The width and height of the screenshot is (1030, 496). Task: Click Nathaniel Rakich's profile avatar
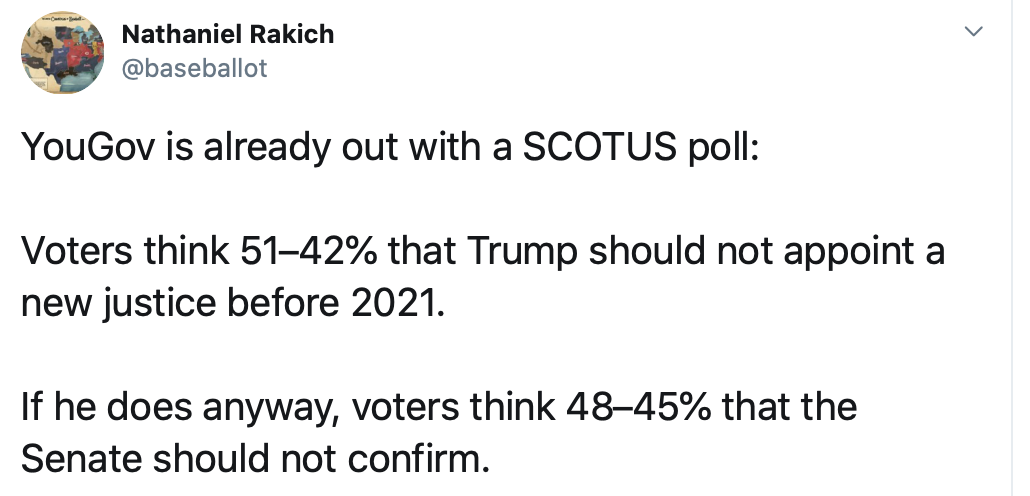(x=63, y=53)
